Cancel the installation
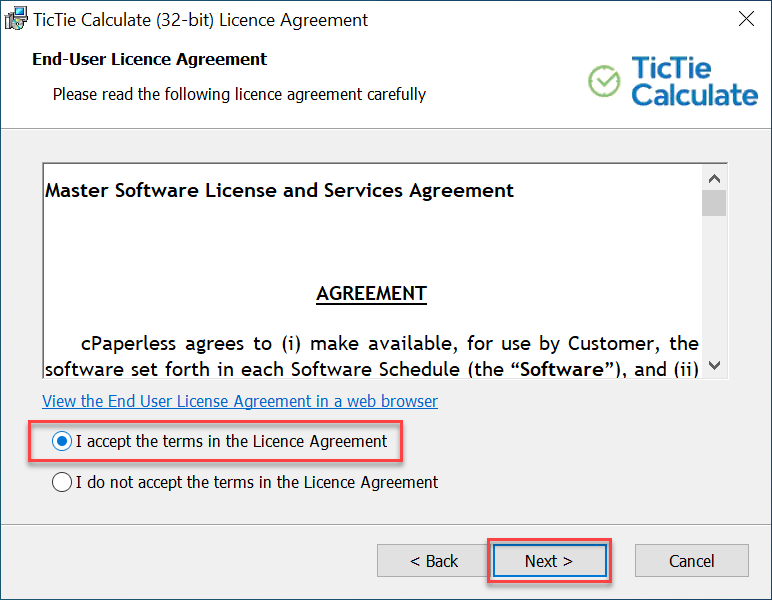 tap(692, 561)
